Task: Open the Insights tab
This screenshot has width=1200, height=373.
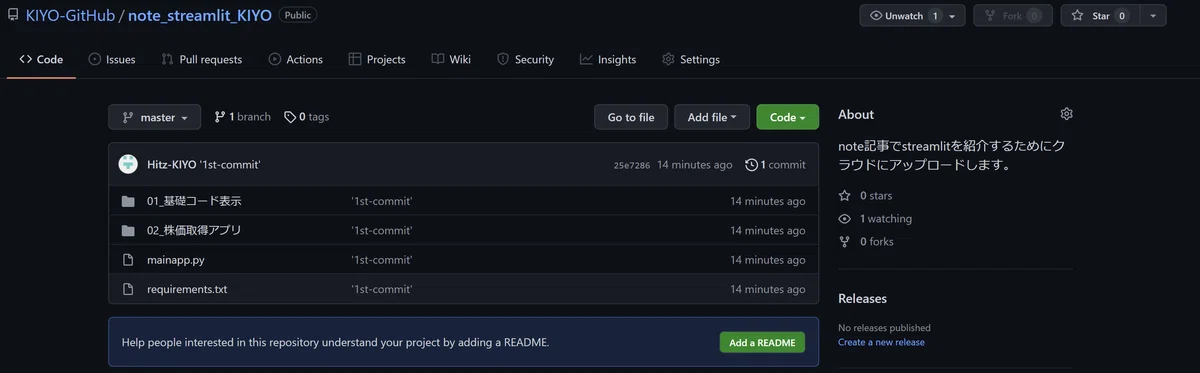Action: coord(608,59)
